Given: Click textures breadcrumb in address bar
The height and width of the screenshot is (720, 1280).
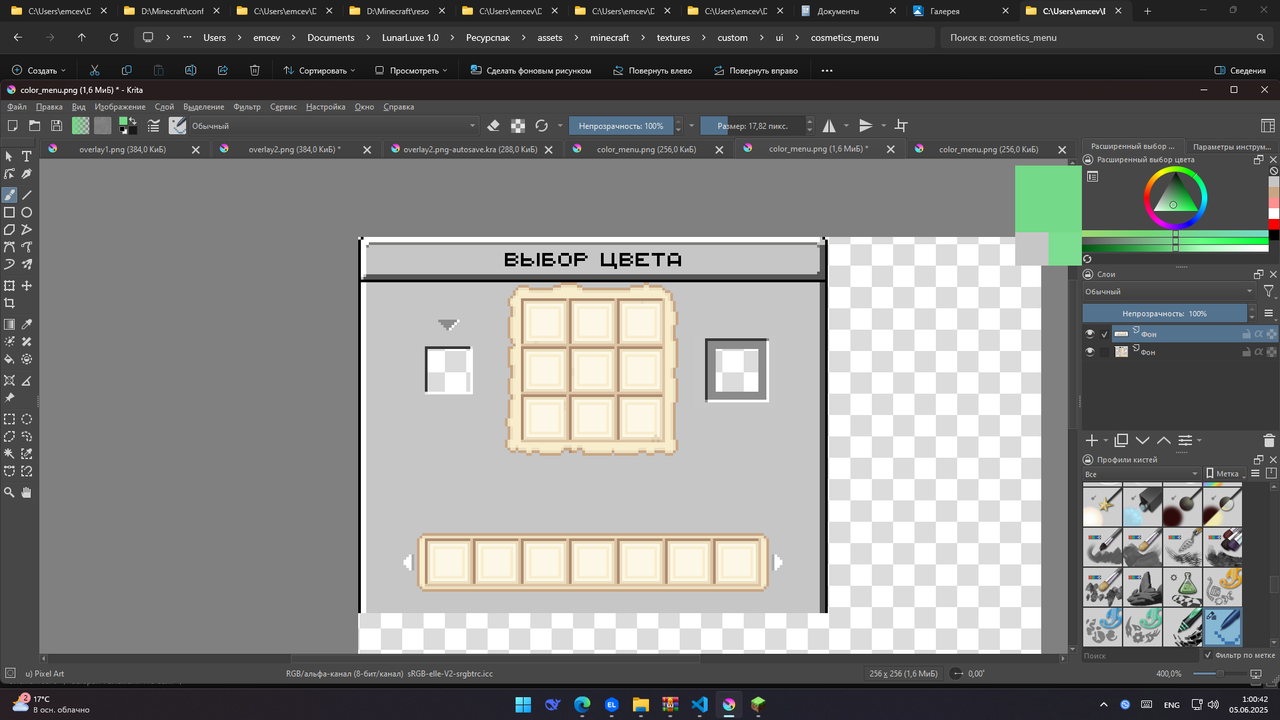Looking at the screenshot, I should point(673,37).
